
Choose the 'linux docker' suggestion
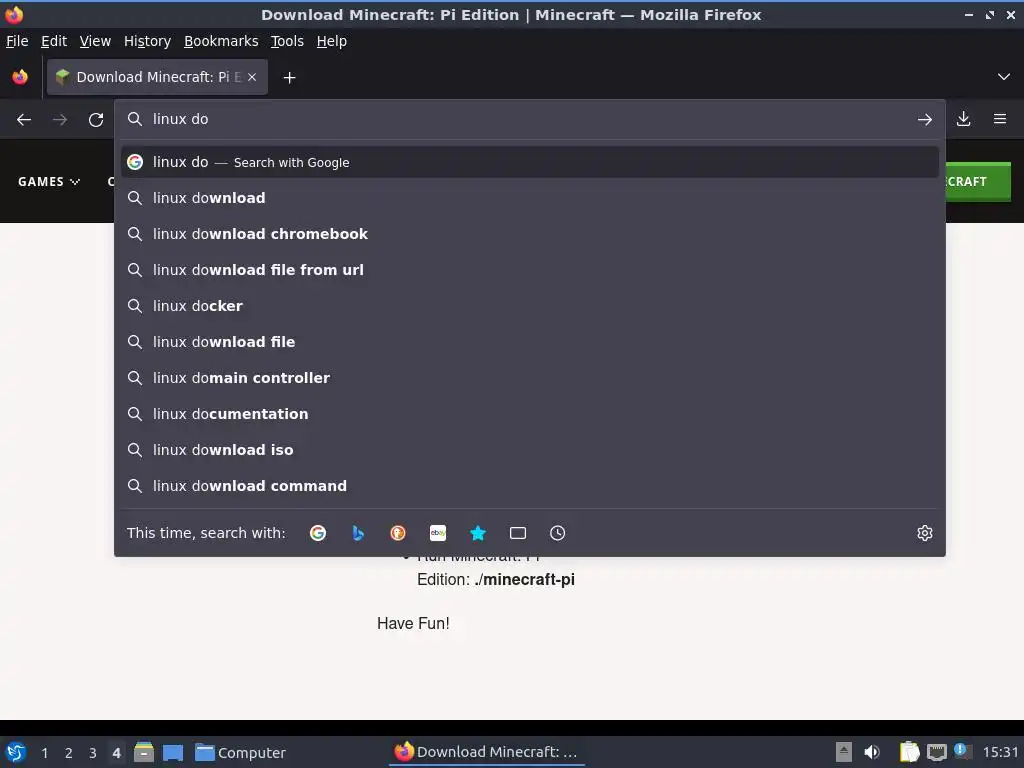pyautogui.click(x=530, y=306)
